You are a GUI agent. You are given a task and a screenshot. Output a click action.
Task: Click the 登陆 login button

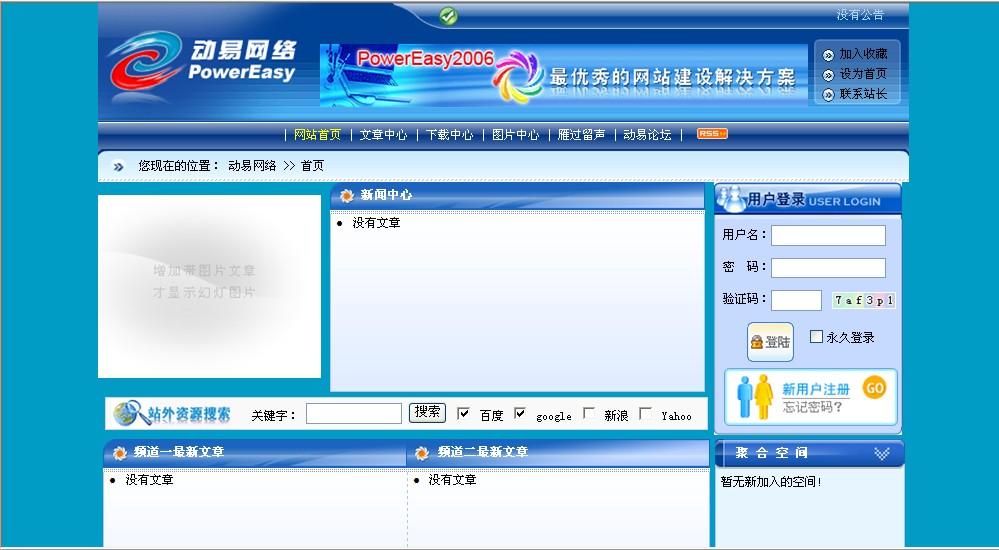point(770,342)
